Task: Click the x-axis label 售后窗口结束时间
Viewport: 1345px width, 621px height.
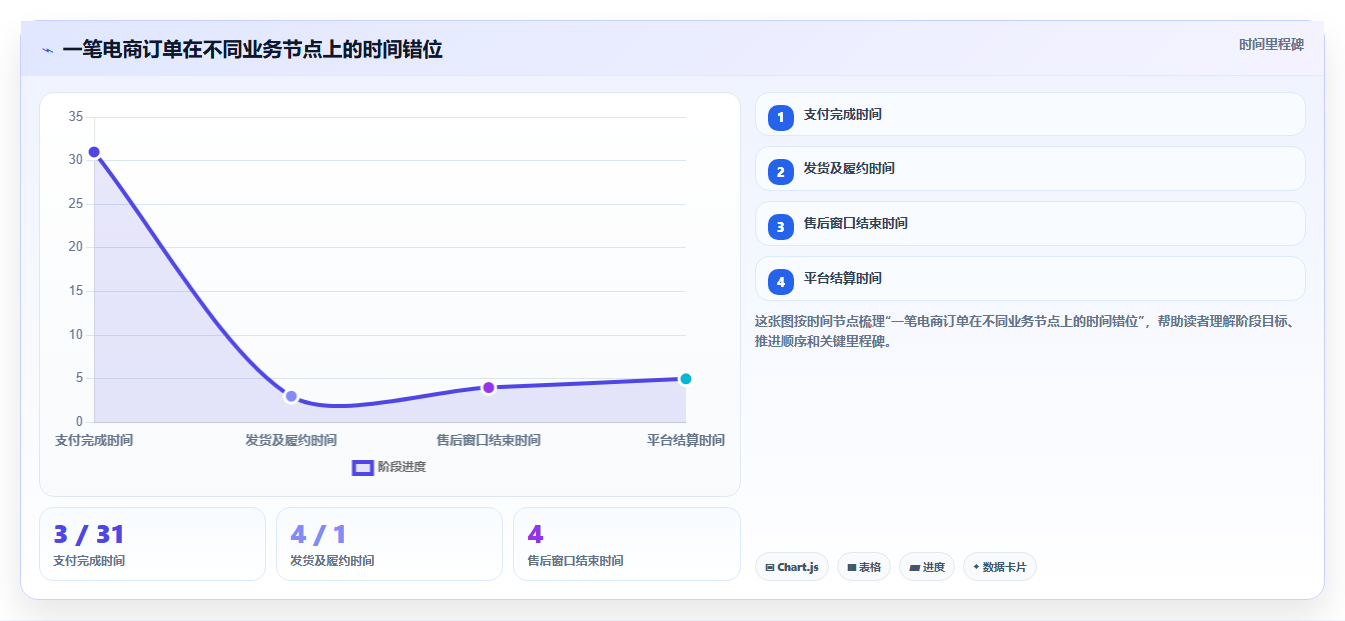Action: tap(488, 440)
